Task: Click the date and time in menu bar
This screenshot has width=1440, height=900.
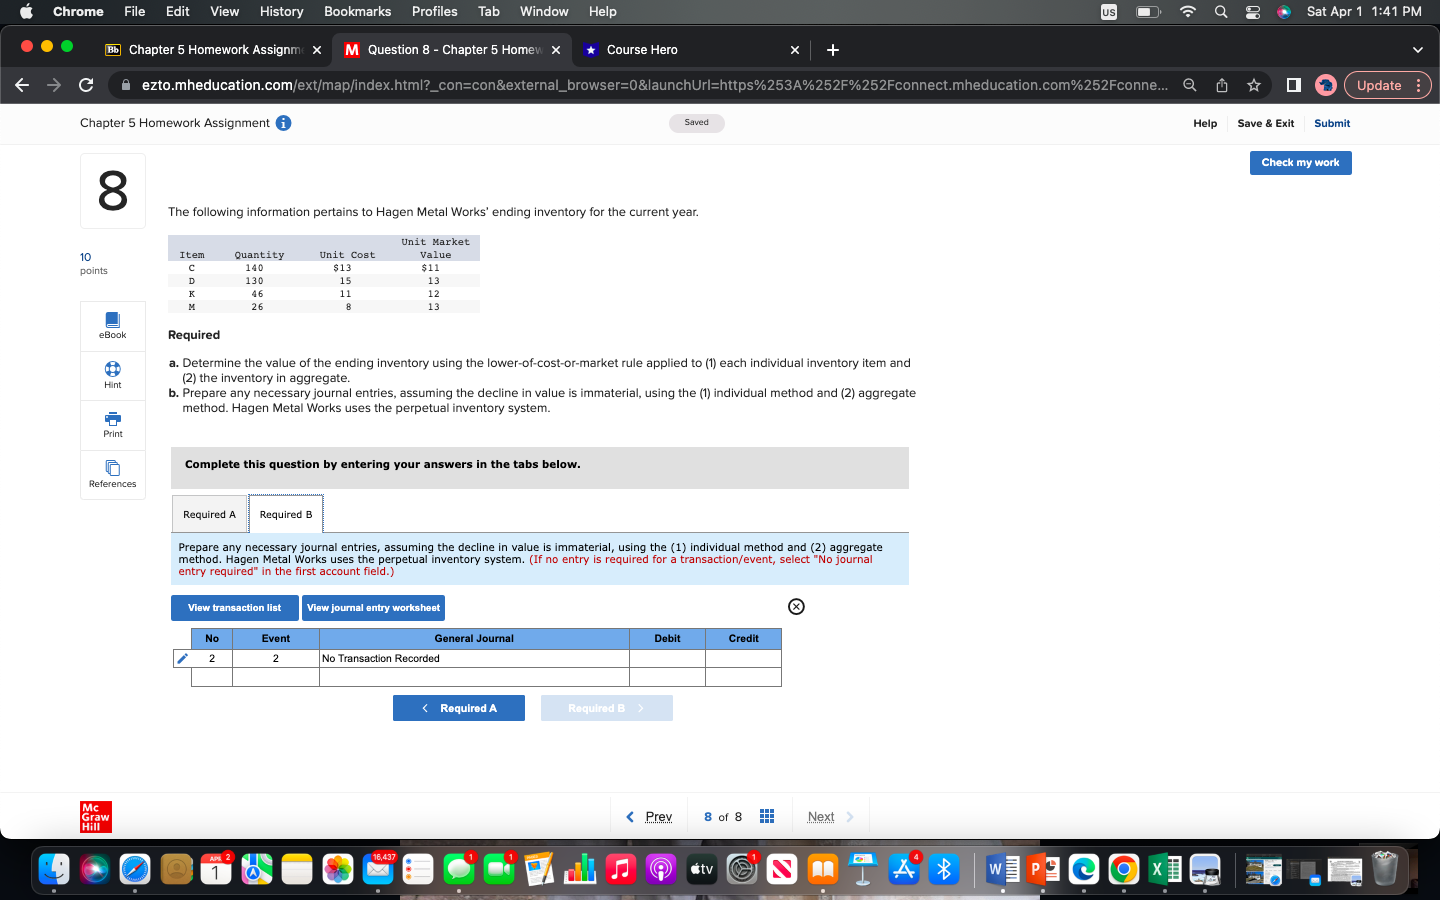Action: [x=1364, y=12]
